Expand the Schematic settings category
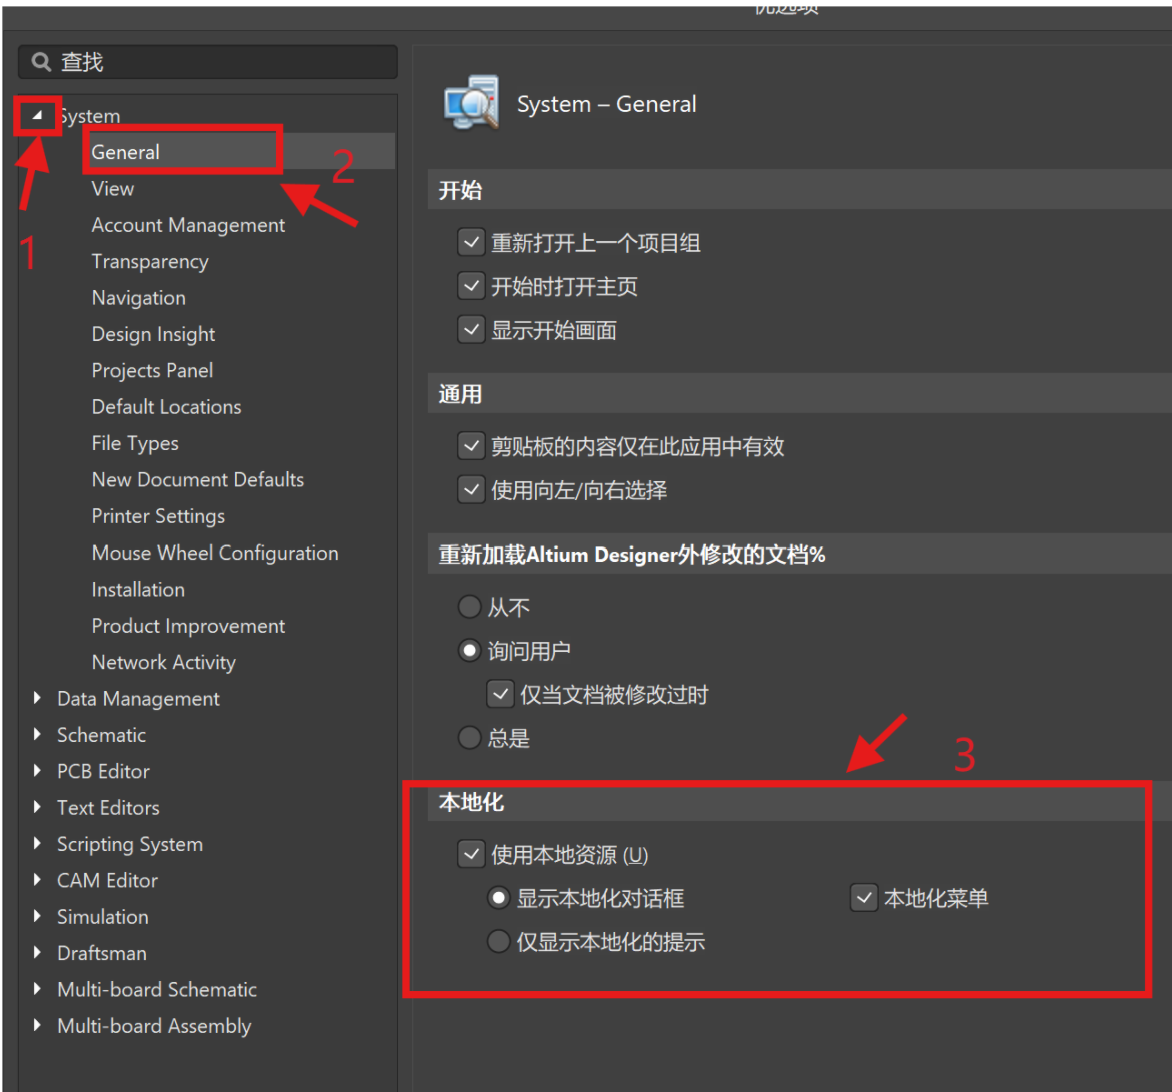The width and height of the screenshot is (1172, 1092). click(36, 734)
